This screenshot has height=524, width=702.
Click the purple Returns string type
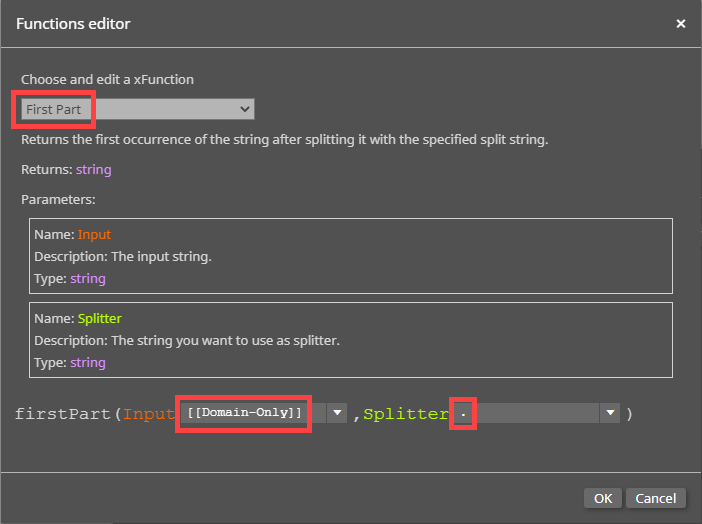(94, 170)
